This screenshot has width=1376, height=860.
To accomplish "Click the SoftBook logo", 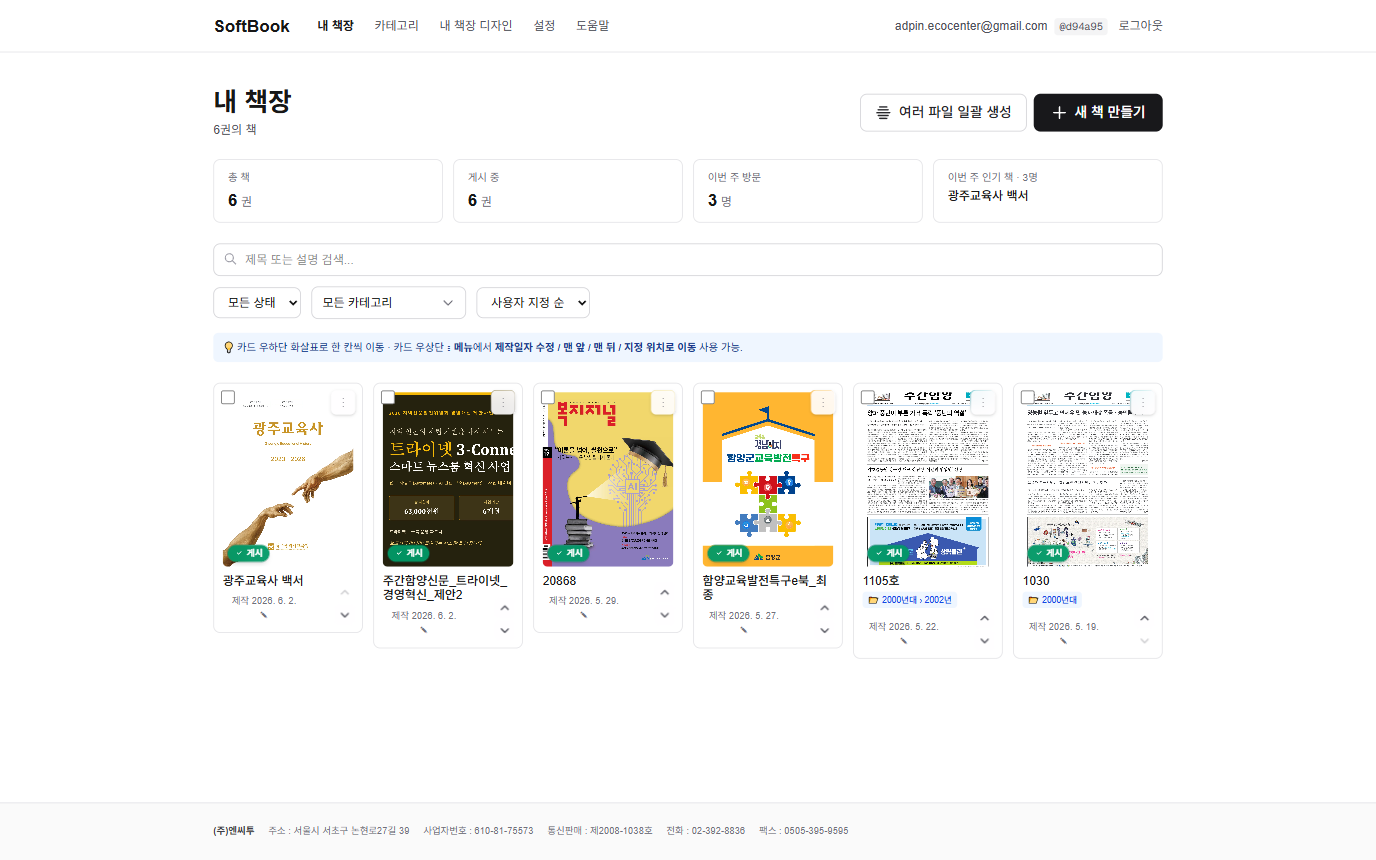I will pyautogui.click(x=252, y=26).
